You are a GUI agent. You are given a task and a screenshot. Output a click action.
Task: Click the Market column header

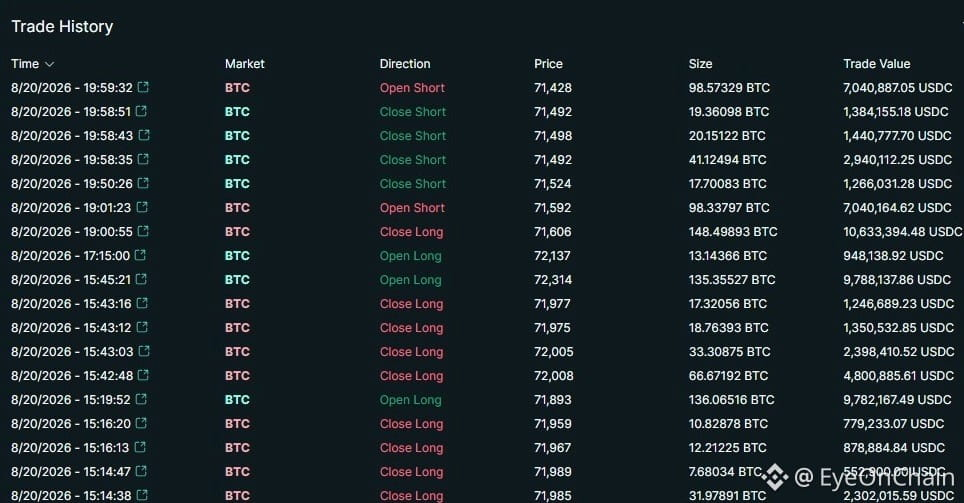245,64
